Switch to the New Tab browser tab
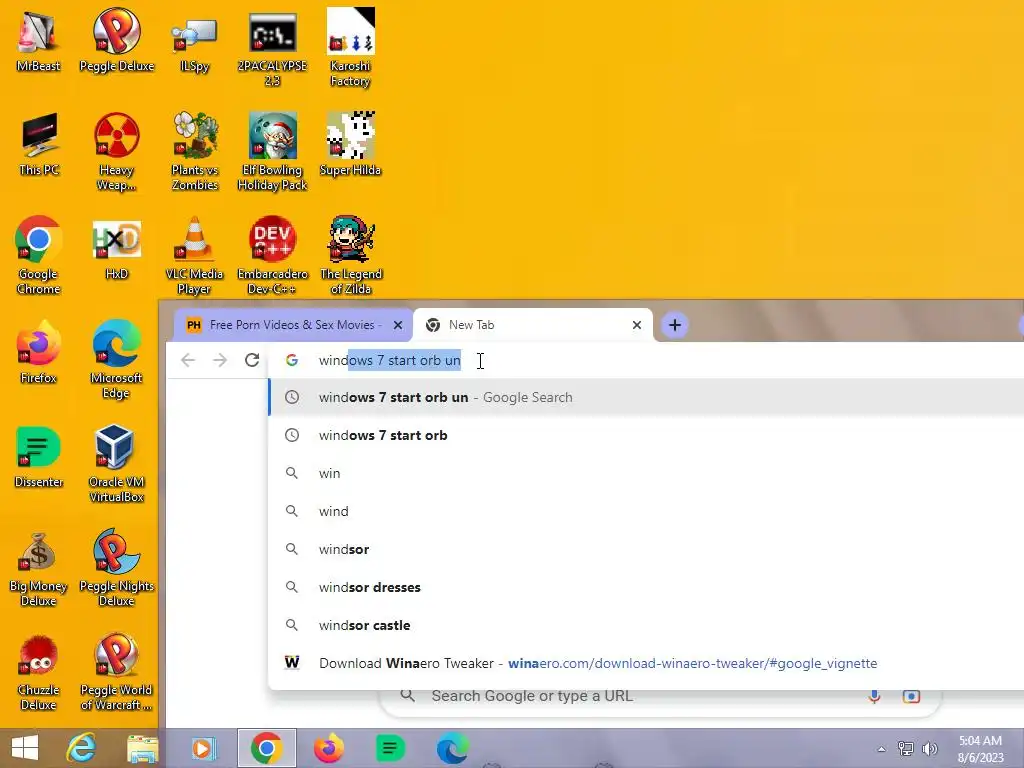This screenshot has height=768, width=1024. pyautogui.click(x=532, y=325)
